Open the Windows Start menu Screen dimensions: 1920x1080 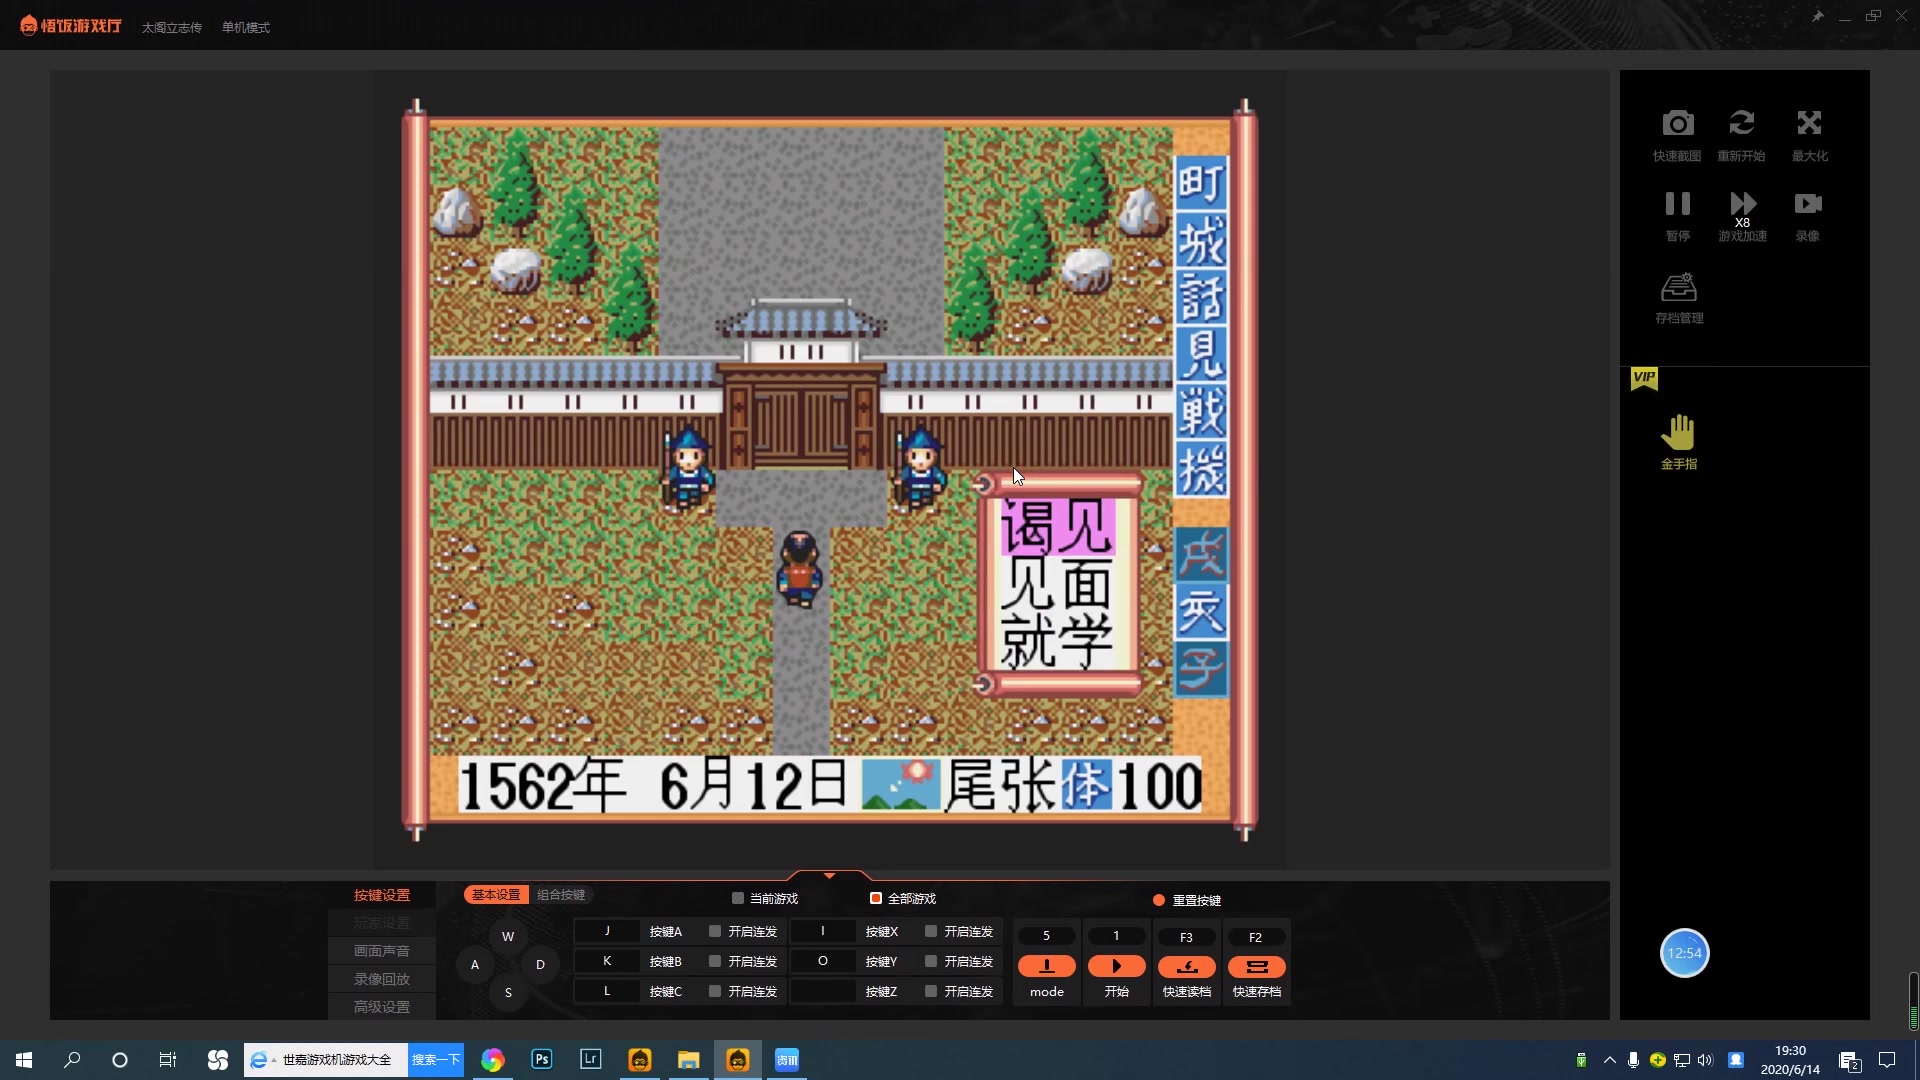pyautogui.click(x=24, y=1060)
